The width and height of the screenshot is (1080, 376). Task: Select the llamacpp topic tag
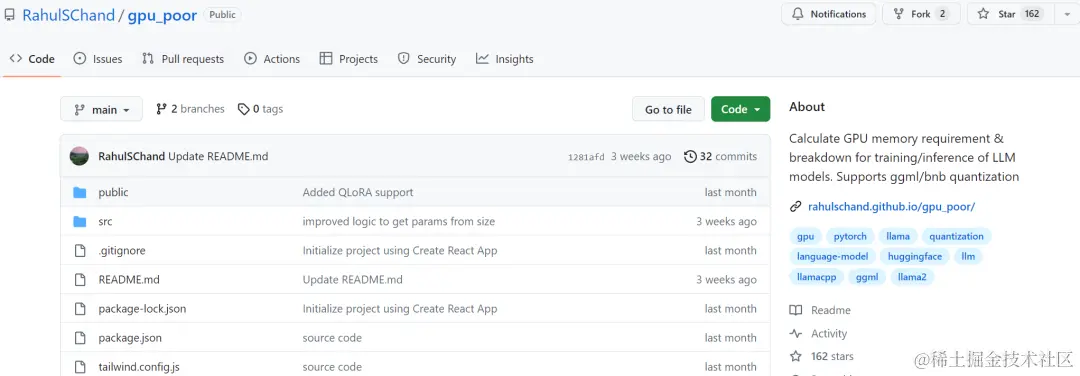click(816, 277)
